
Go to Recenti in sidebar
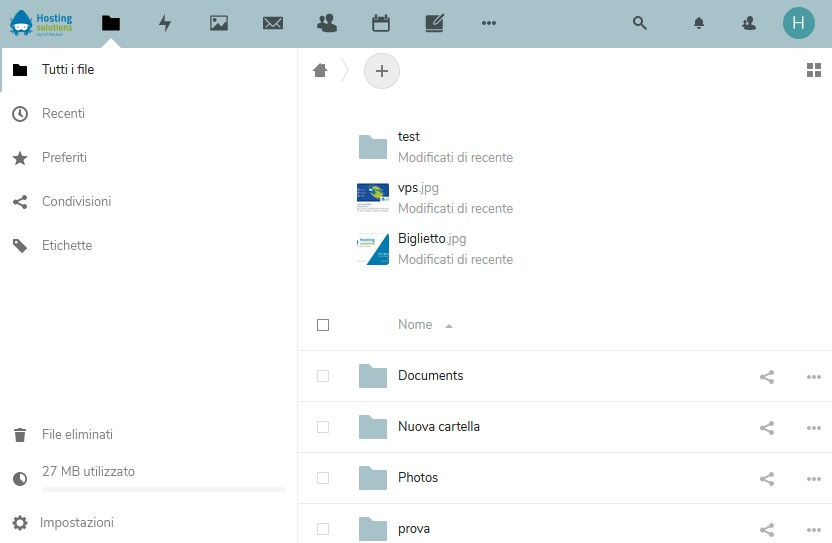click(63, 114)
